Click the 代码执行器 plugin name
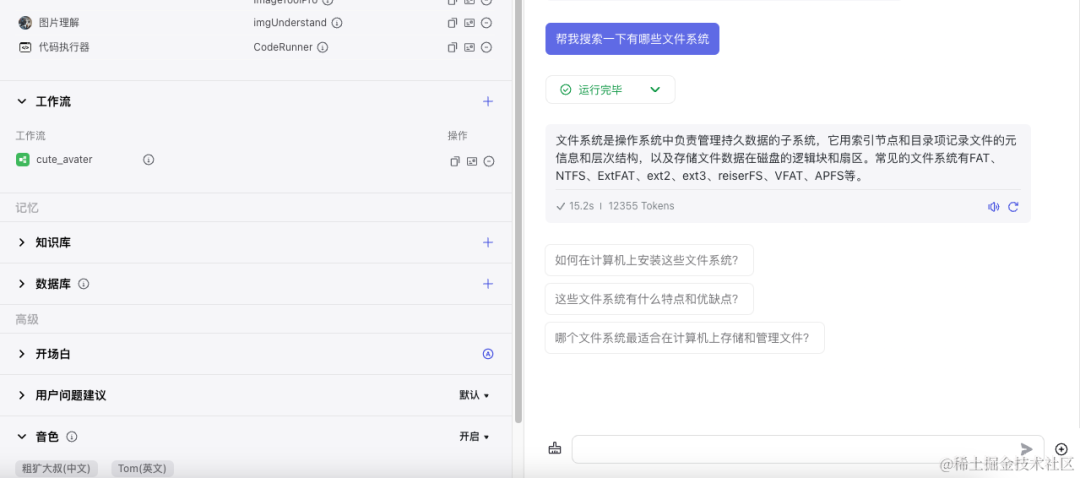Image resolution: width=1080 pixels, height=478 pixels. (64, 48)
